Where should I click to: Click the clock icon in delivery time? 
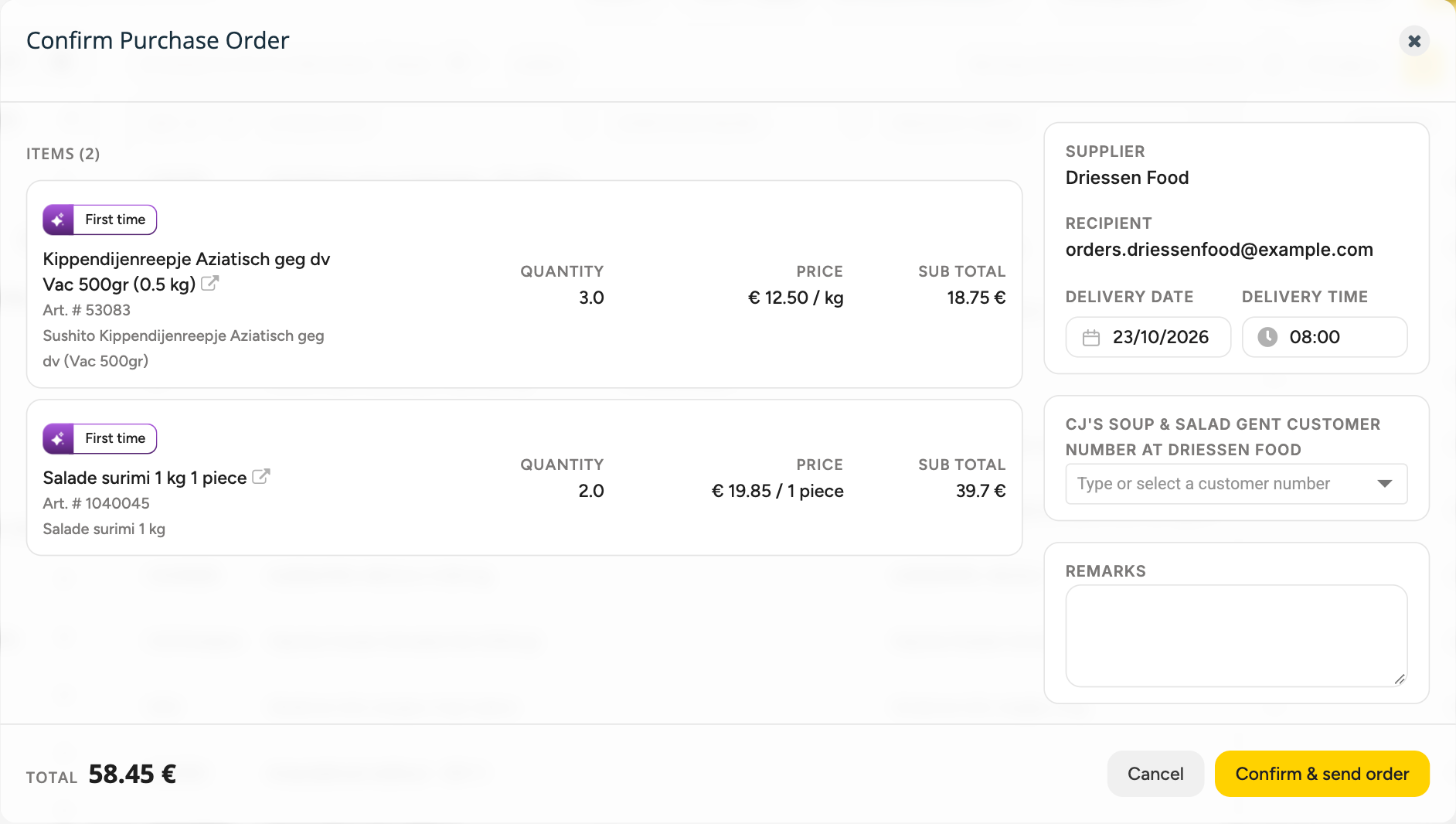point(1267,337)
